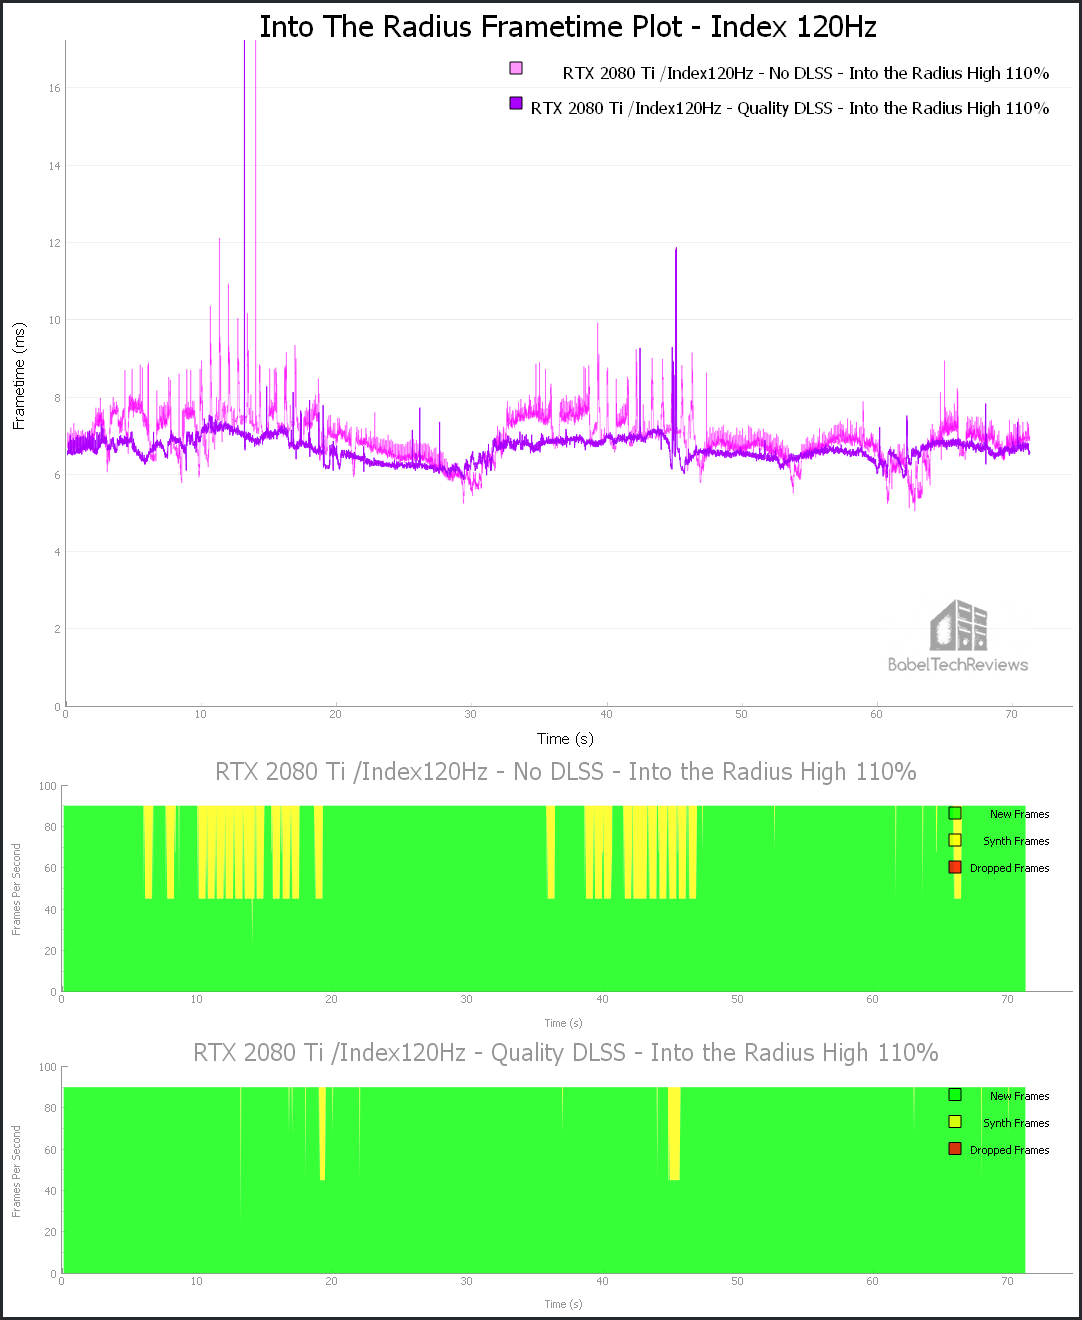Screen dimensions: 1082x1320
Task: Click the Frametime (ms) axis label
Action: pos(19,376)
